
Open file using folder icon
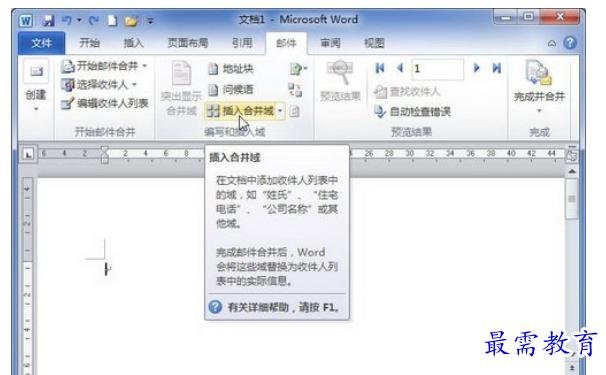coord(131,20)
